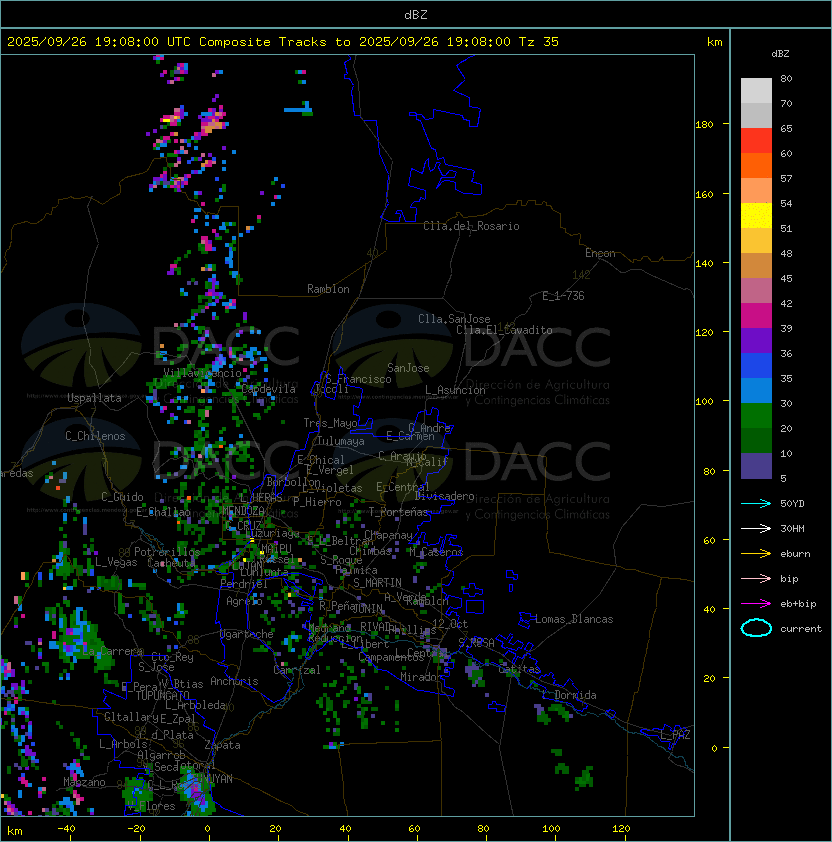Click the 'Zapata' map label
This screenshot has height=842, width=832.
coord(222,745)
